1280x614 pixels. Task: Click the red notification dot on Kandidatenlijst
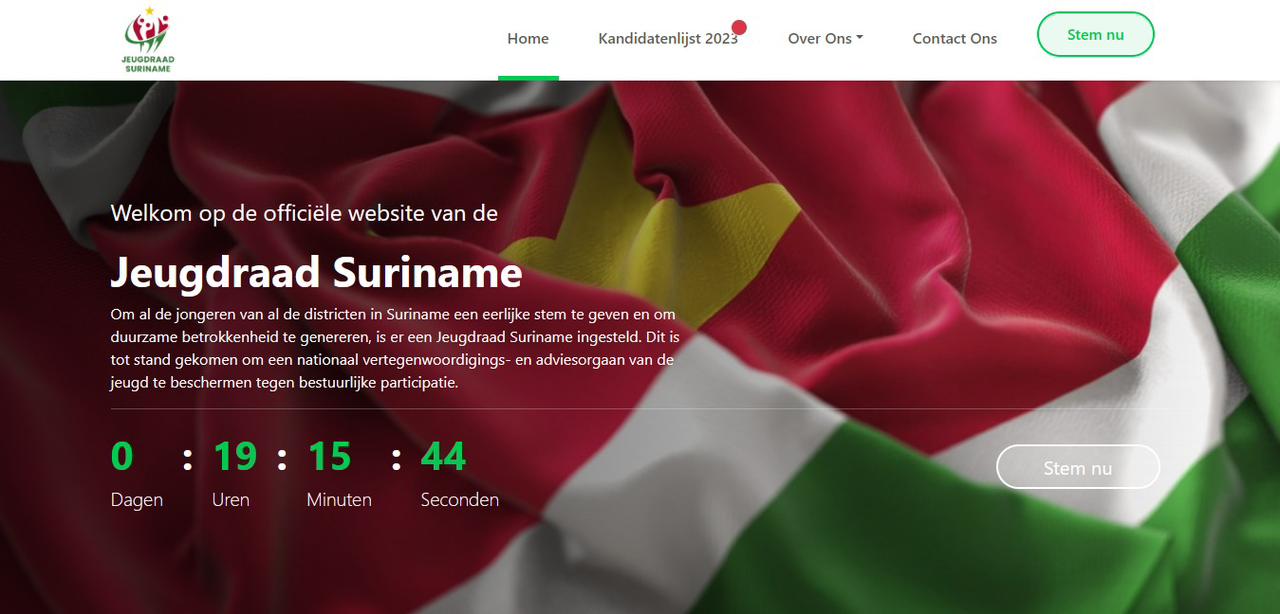(739, 27)
